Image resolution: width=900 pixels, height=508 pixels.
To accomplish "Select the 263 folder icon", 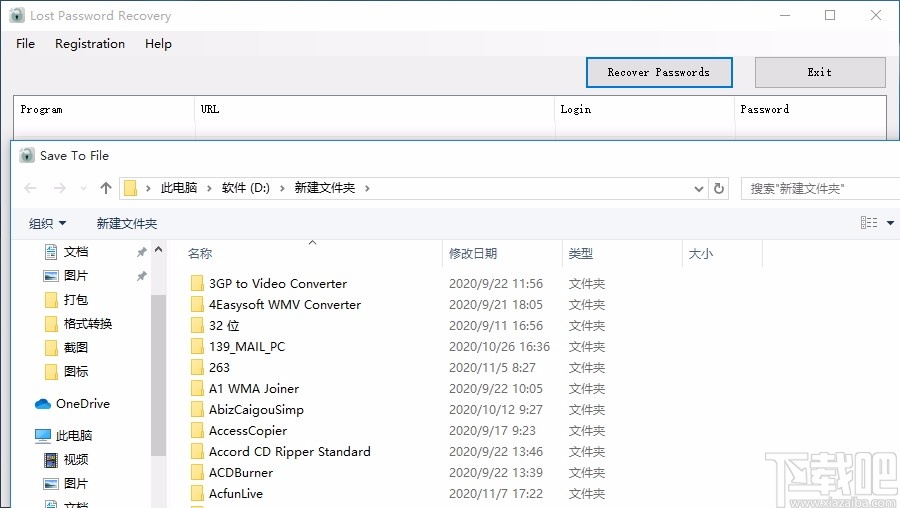I will 197,367.
